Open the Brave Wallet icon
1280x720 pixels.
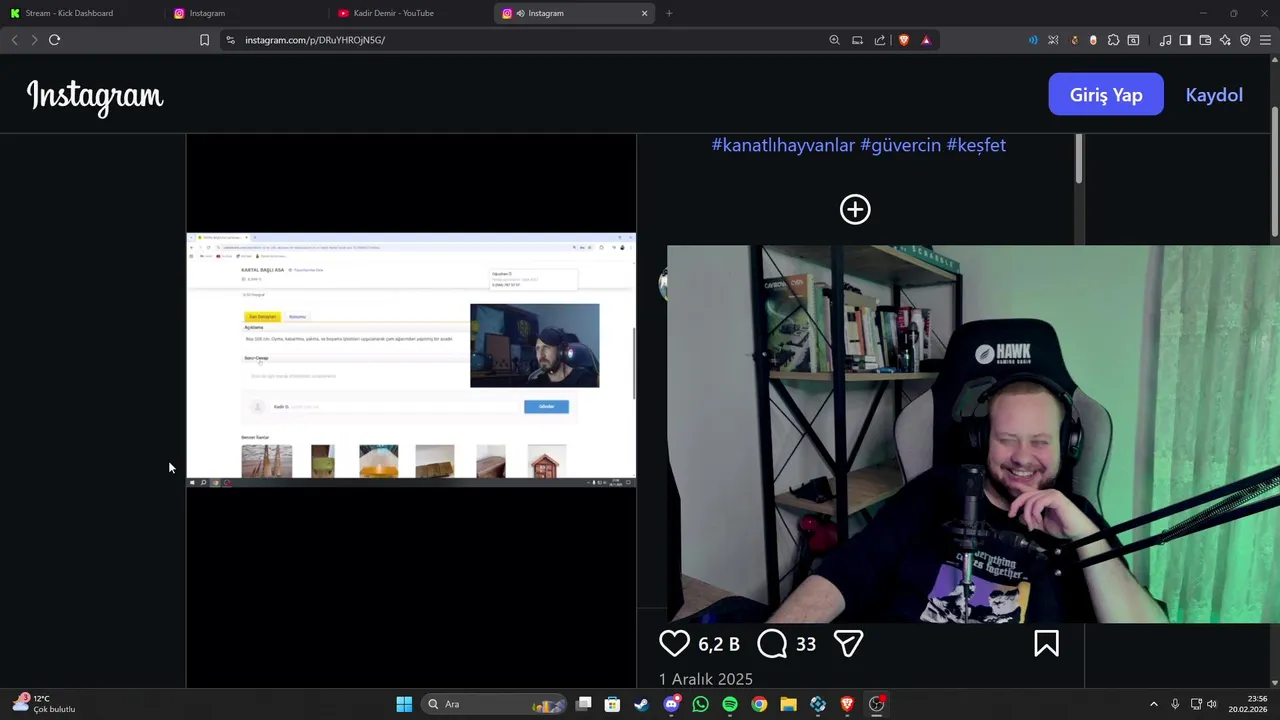[x=1205, y=40]
